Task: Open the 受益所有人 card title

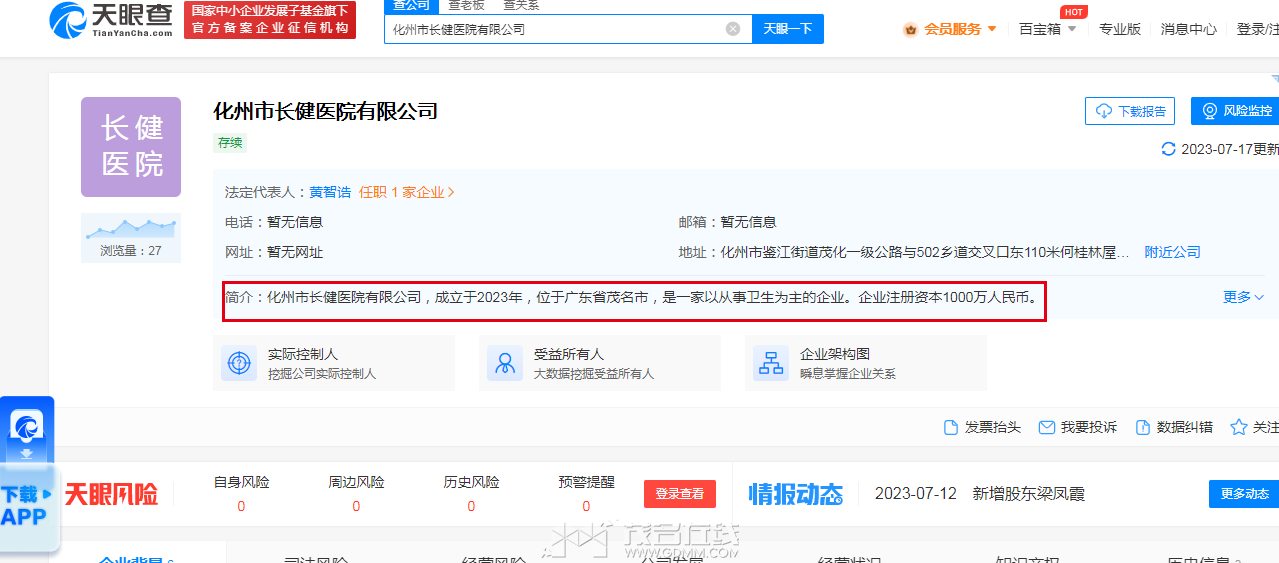Action: (569, 354)
